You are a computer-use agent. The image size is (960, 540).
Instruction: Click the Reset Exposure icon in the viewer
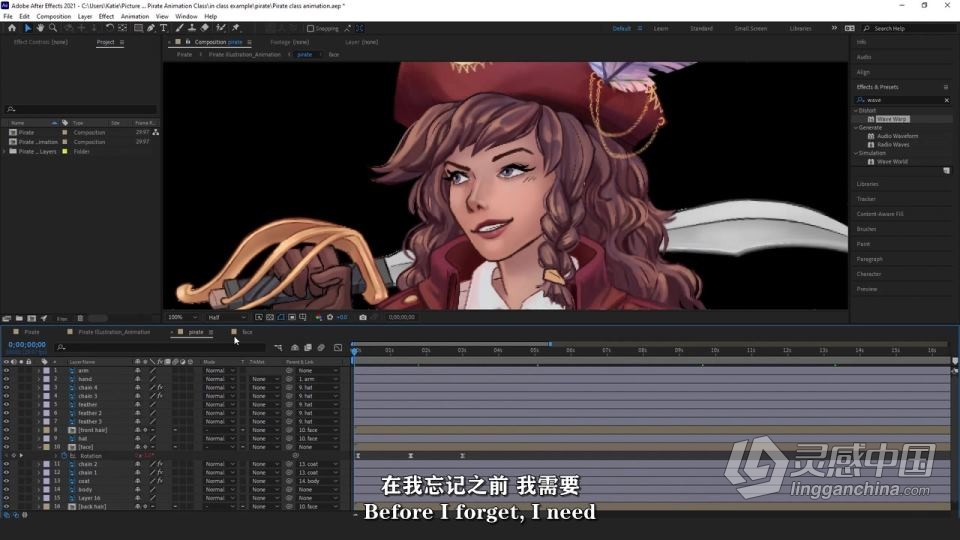pos(330,317)
